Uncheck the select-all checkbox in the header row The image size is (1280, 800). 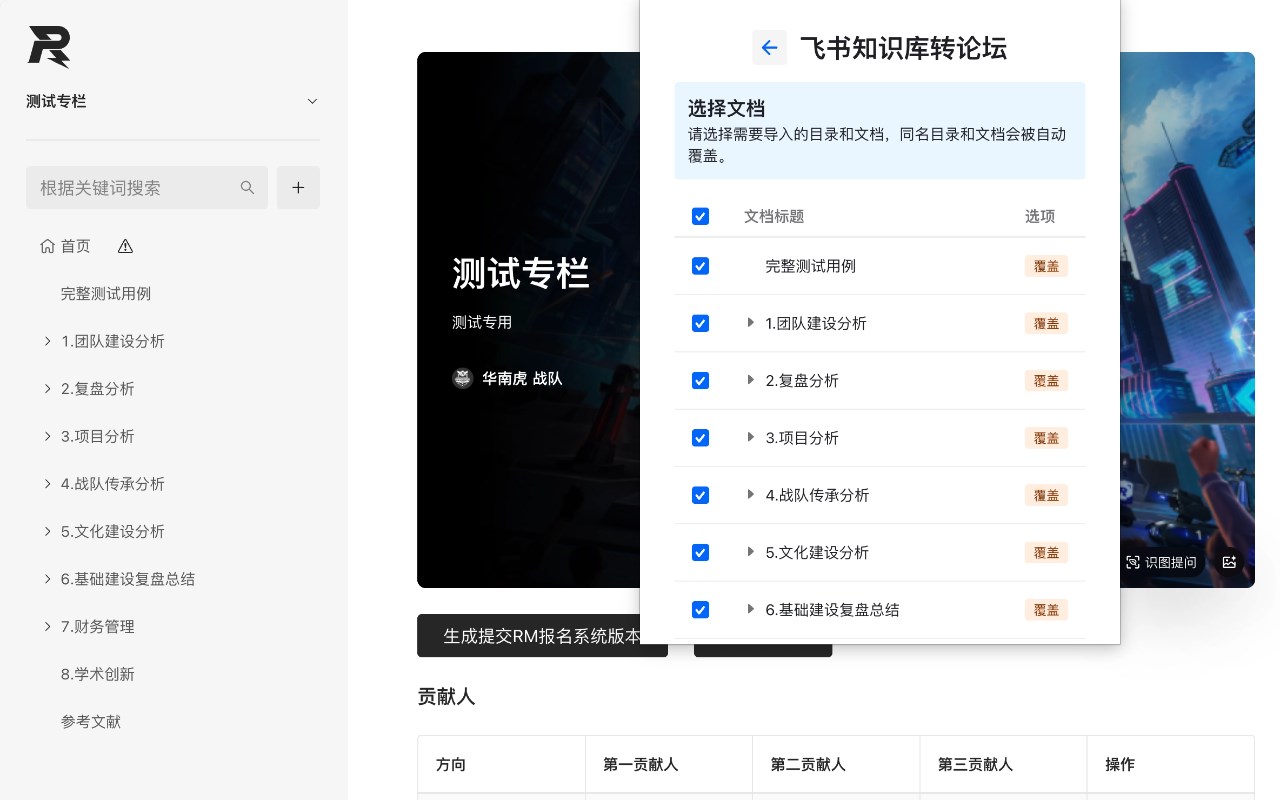(x=700, y=216)
